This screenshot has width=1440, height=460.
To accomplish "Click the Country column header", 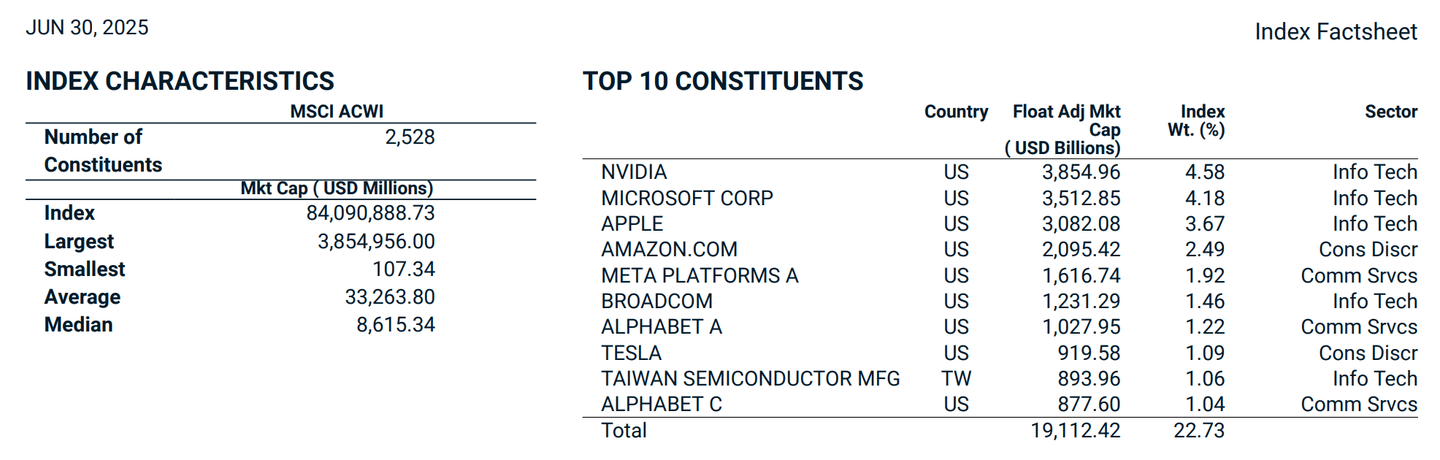I will [956, 112].
